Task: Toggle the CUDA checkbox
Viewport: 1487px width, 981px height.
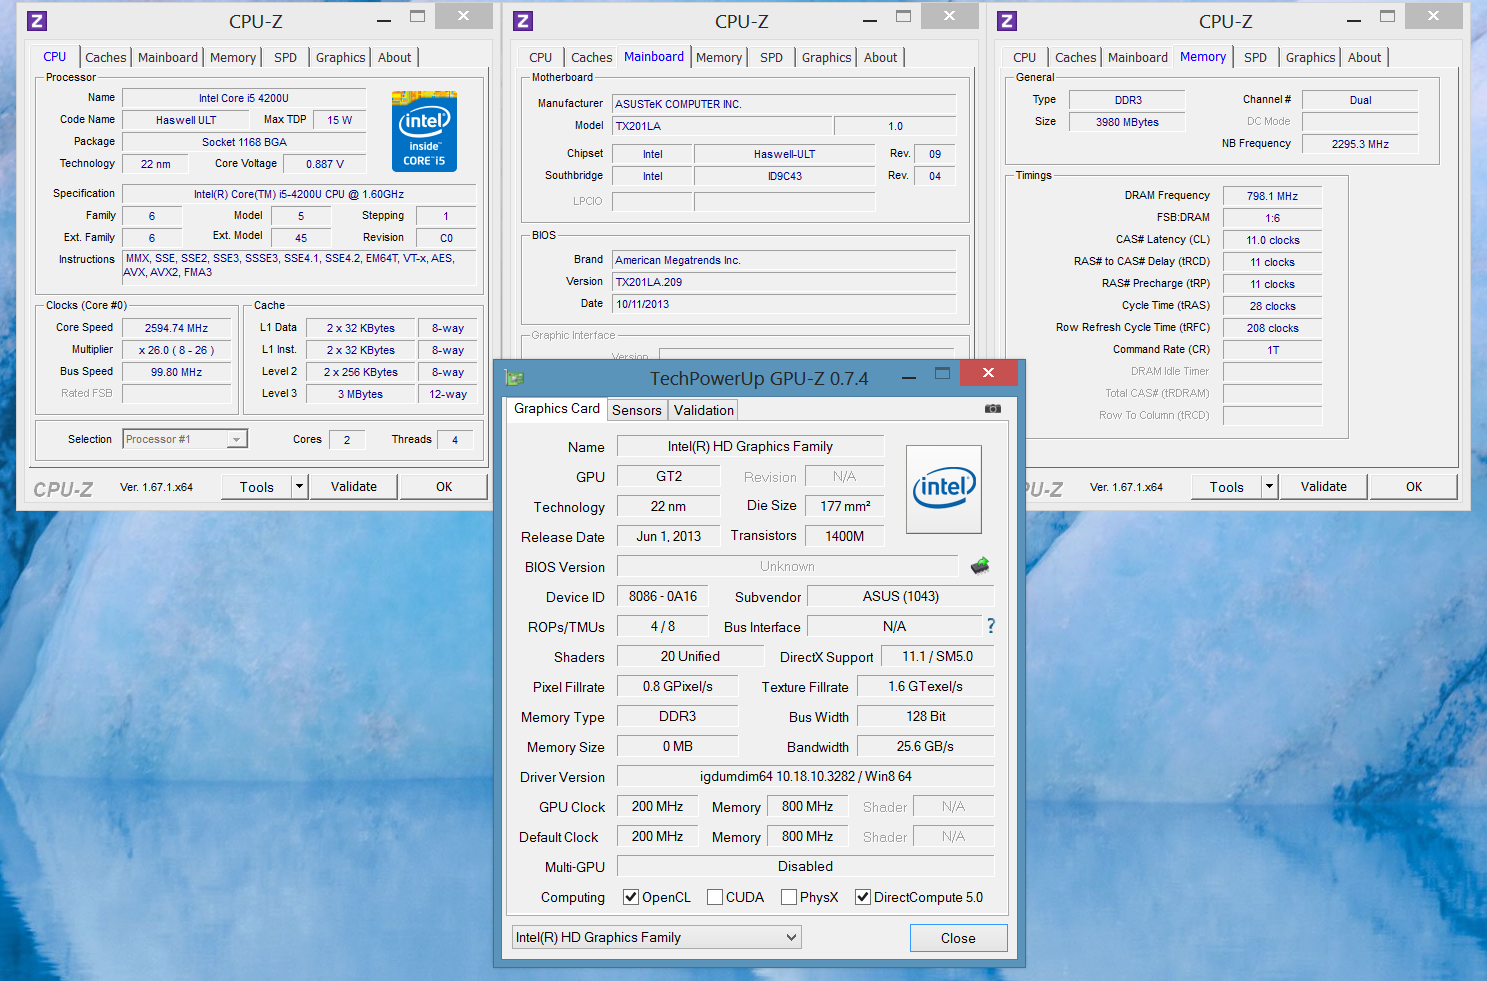Action: coord(715,897)
